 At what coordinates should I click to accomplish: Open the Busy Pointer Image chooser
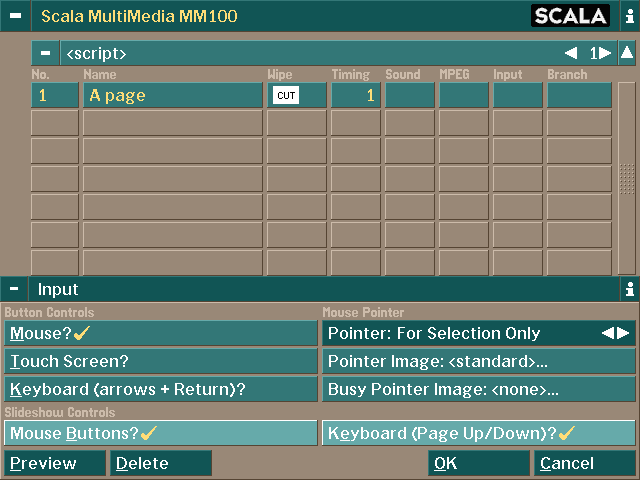[478, 389]
